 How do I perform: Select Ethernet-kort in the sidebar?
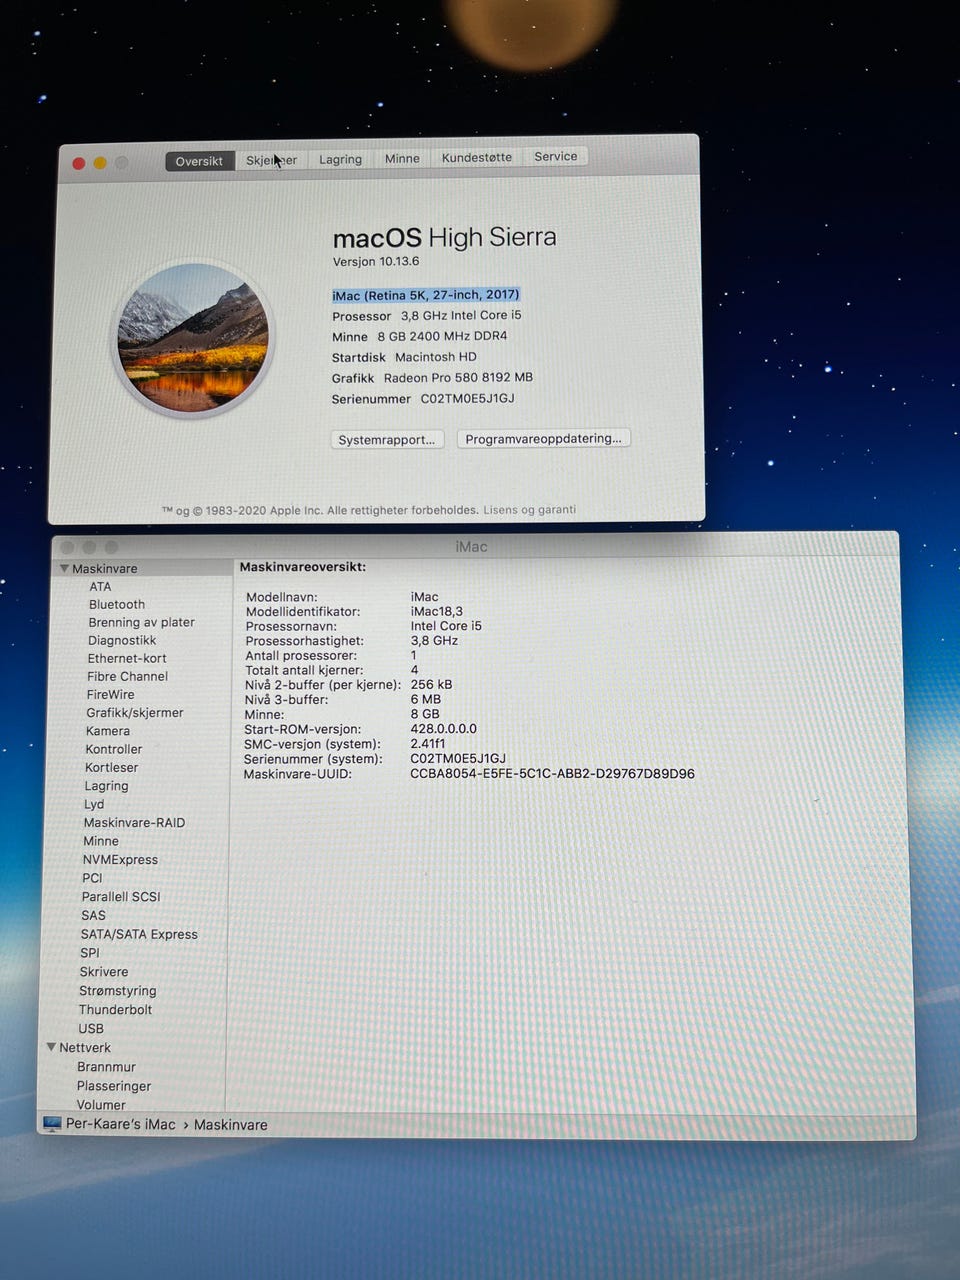(x=127, y=658)
